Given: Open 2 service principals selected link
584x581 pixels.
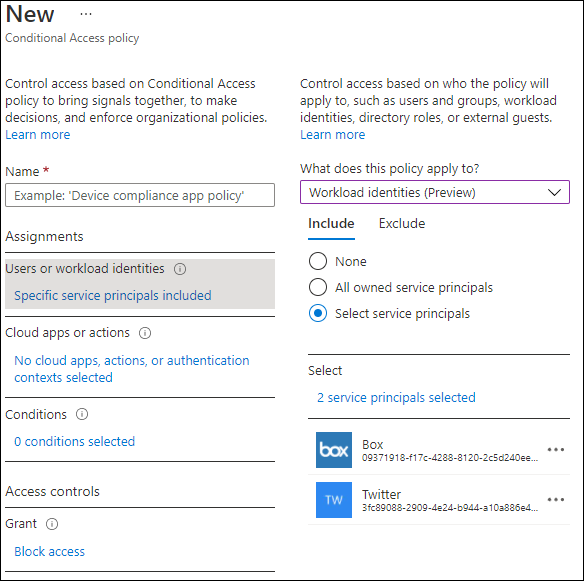Looking at the screenshot, I should pyautogui.click(x=396, y=397).
